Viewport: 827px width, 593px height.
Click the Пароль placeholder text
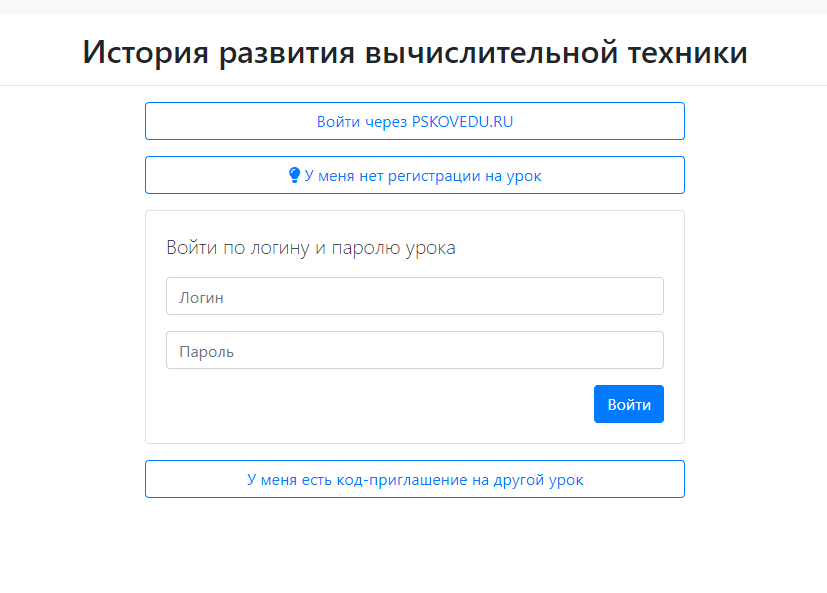coord(206,352)
